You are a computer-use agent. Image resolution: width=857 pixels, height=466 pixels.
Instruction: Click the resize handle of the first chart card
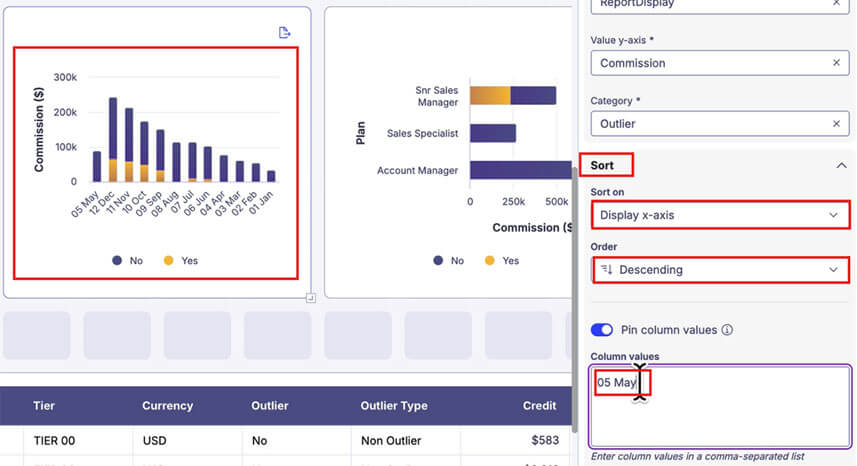[310, 298]
